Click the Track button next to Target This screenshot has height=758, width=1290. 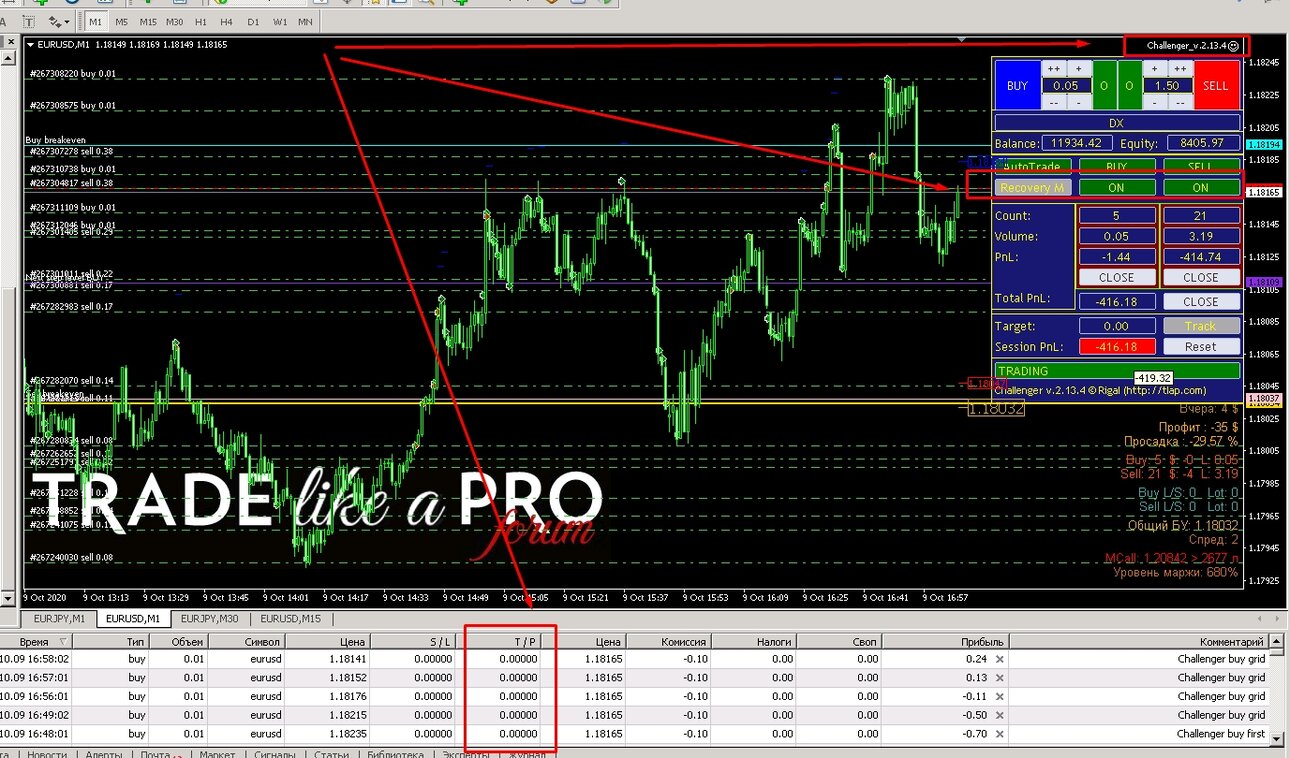[x=1200, y=326]
